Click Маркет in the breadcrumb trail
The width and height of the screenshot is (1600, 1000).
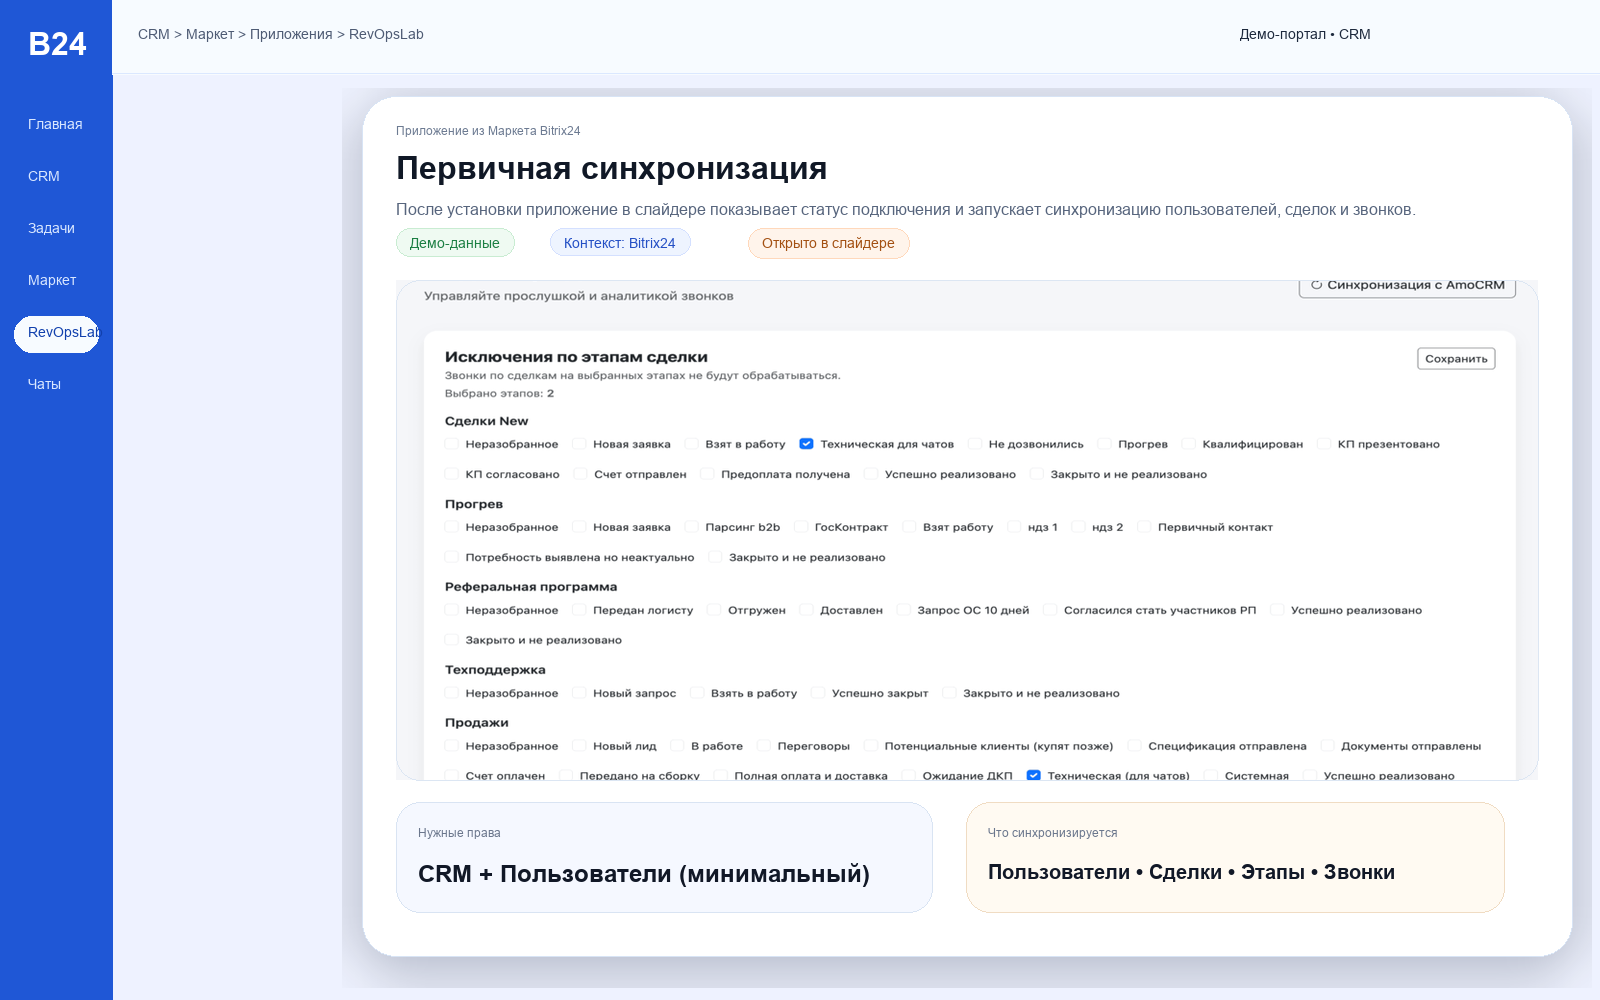pos(210,34)
